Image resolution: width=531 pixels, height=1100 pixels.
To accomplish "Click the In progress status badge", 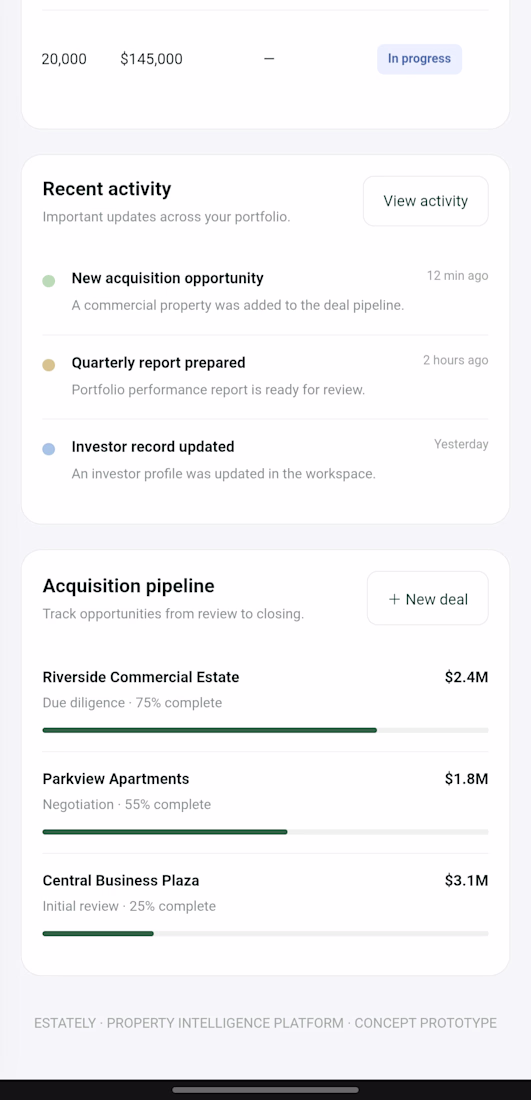I will pos(419,59).
